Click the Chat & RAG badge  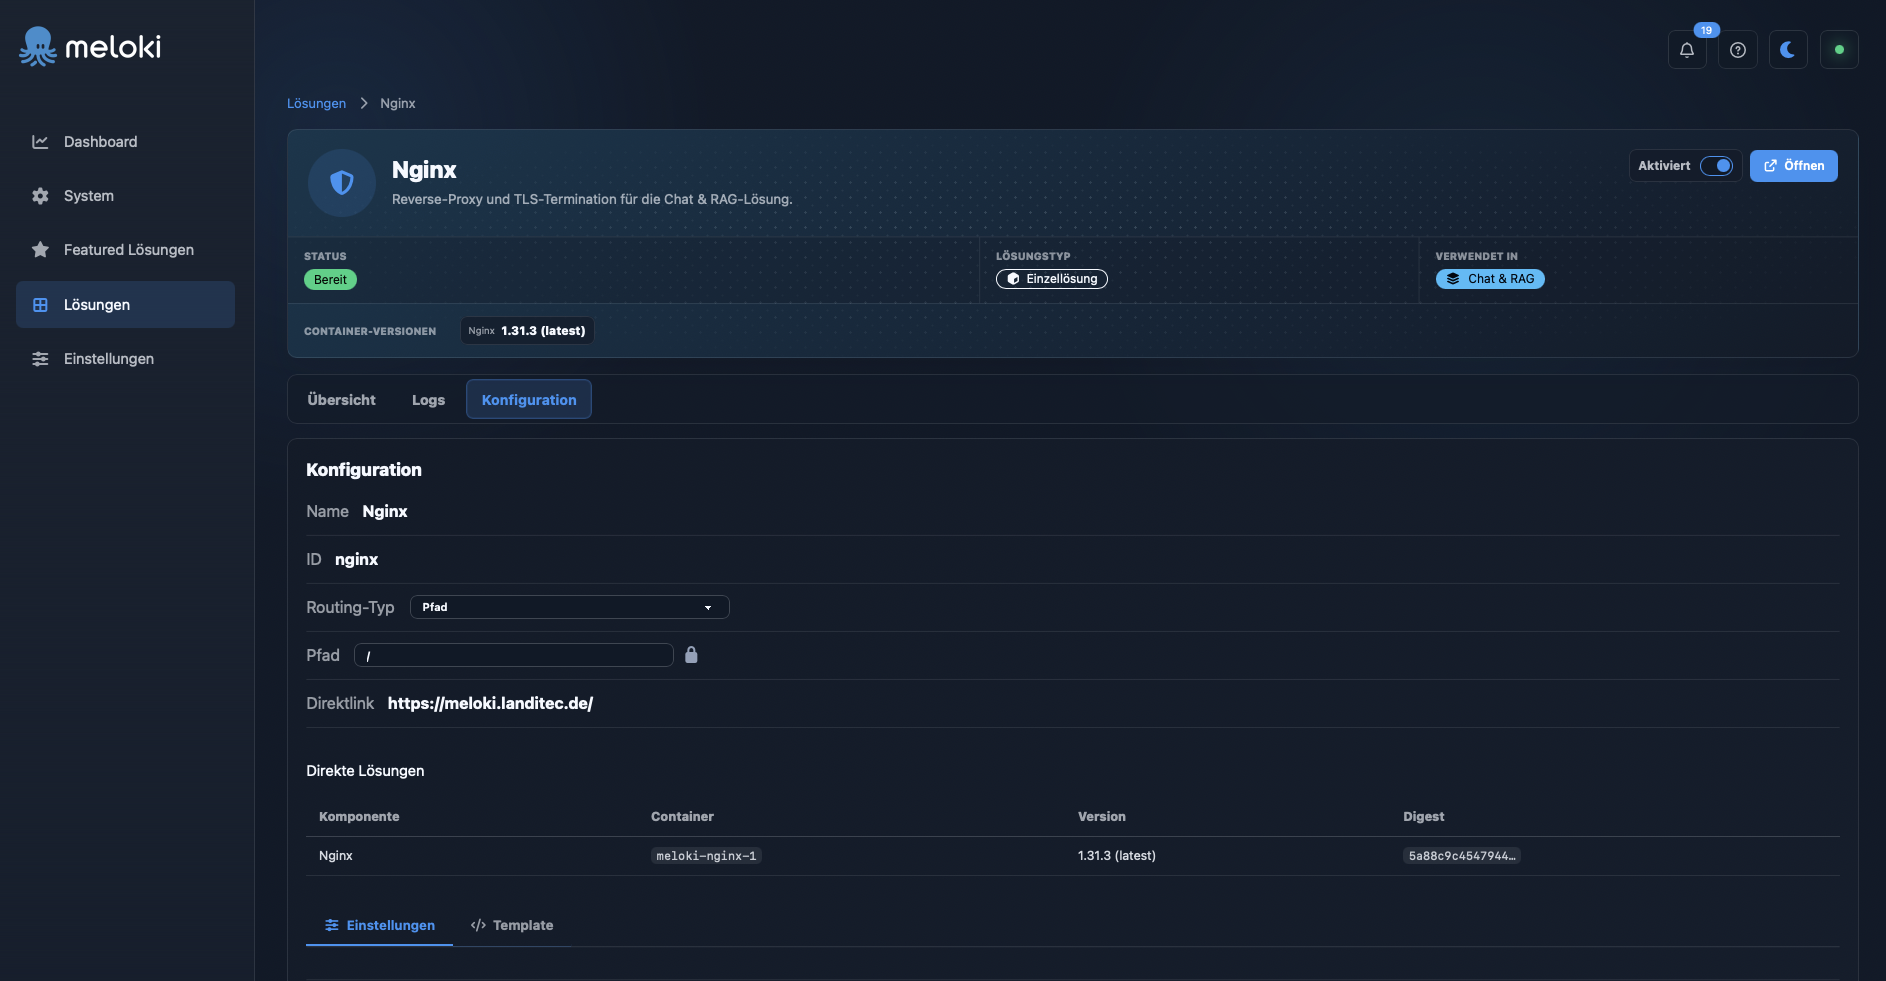(1490, 279)
